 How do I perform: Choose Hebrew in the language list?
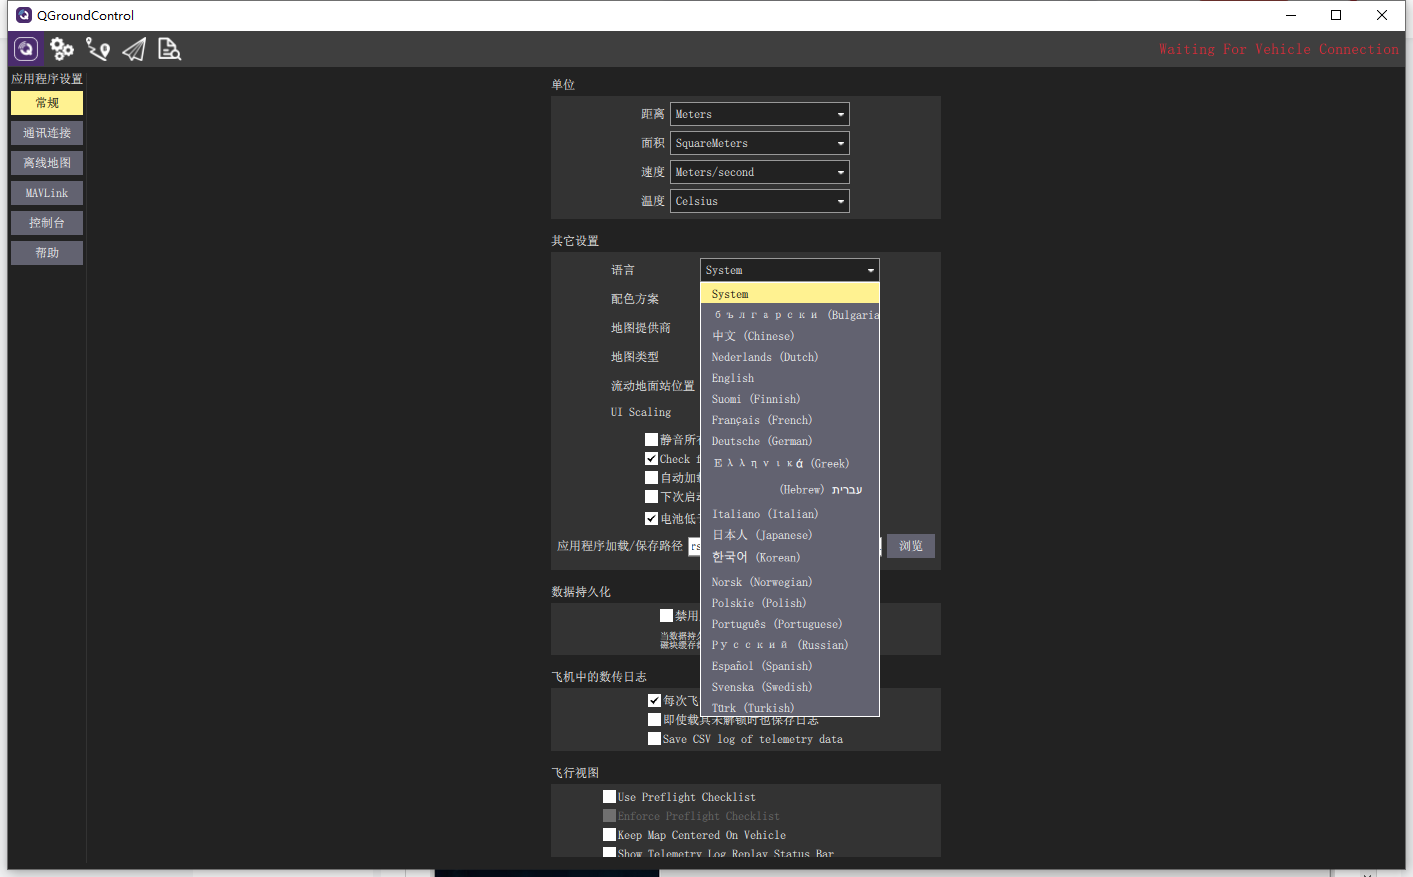point(790,489)
